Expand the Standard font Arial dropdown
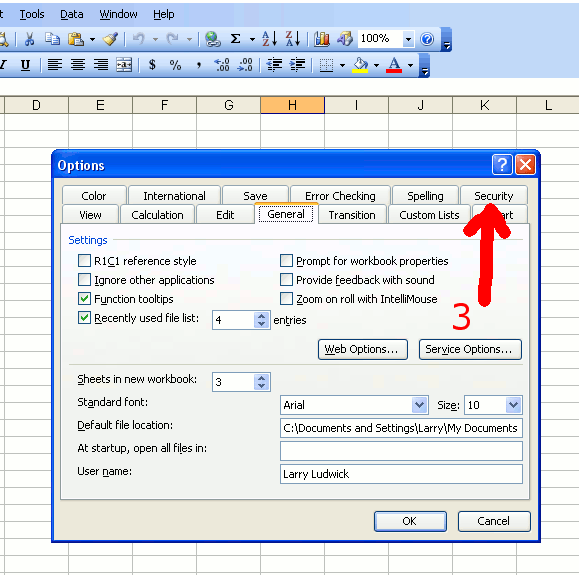The width and height of the screenshot is (579, 575). point(419,405)
